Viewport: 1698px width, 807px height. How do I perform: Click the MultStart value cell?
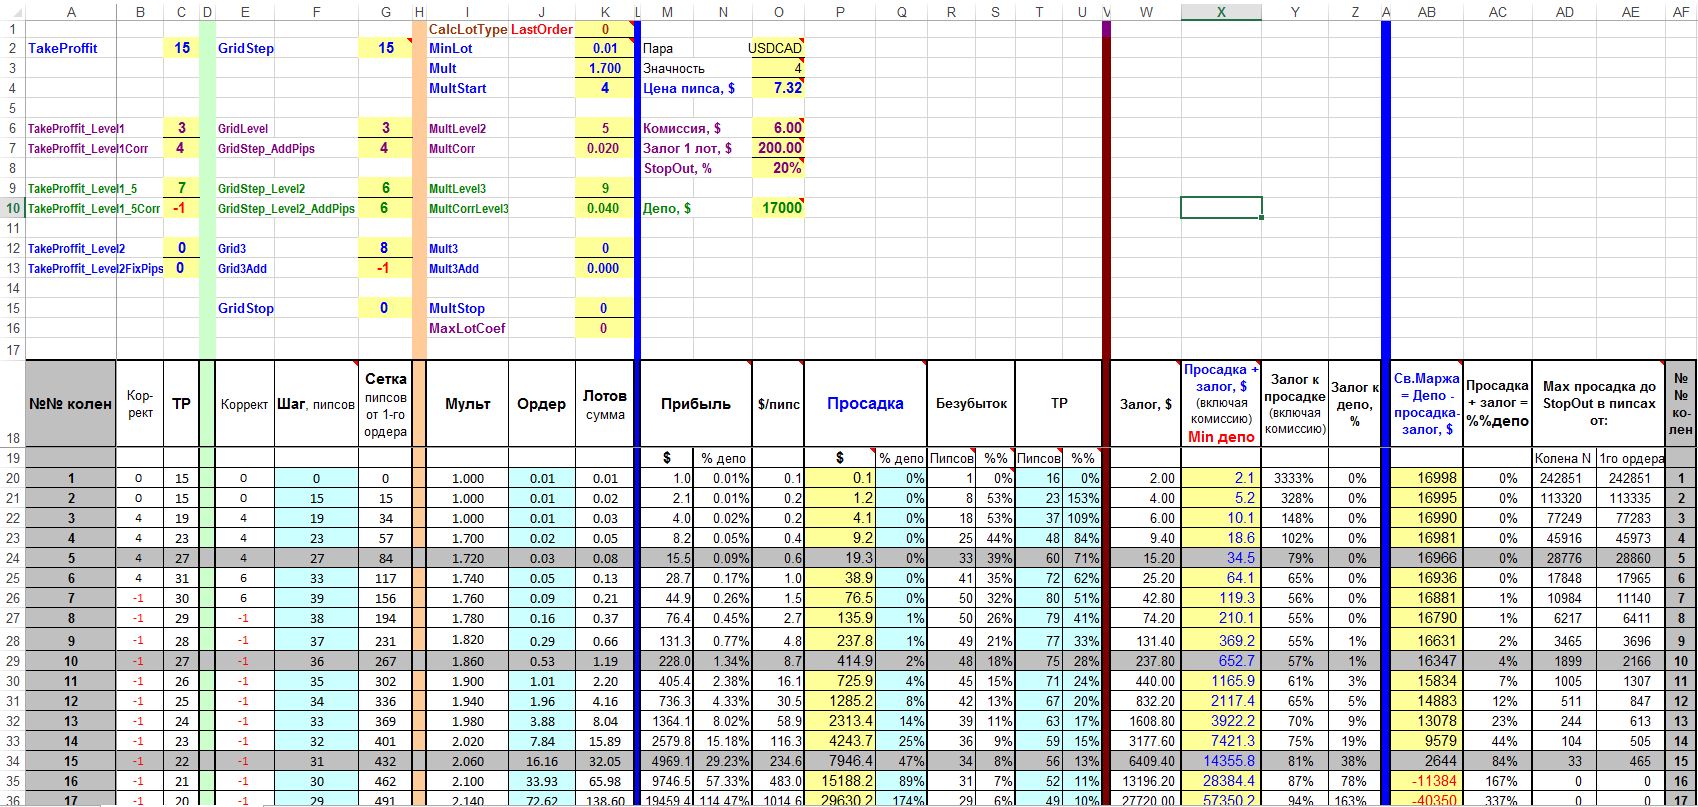pyautogui.click(x=605, y=88)
